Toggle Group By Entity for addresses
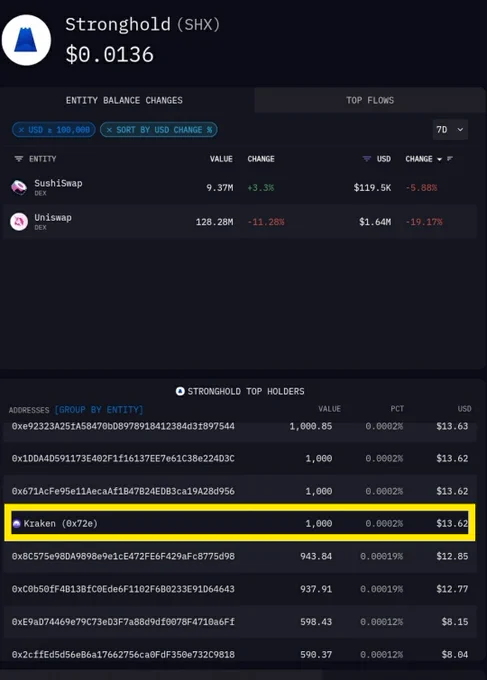 98,409
